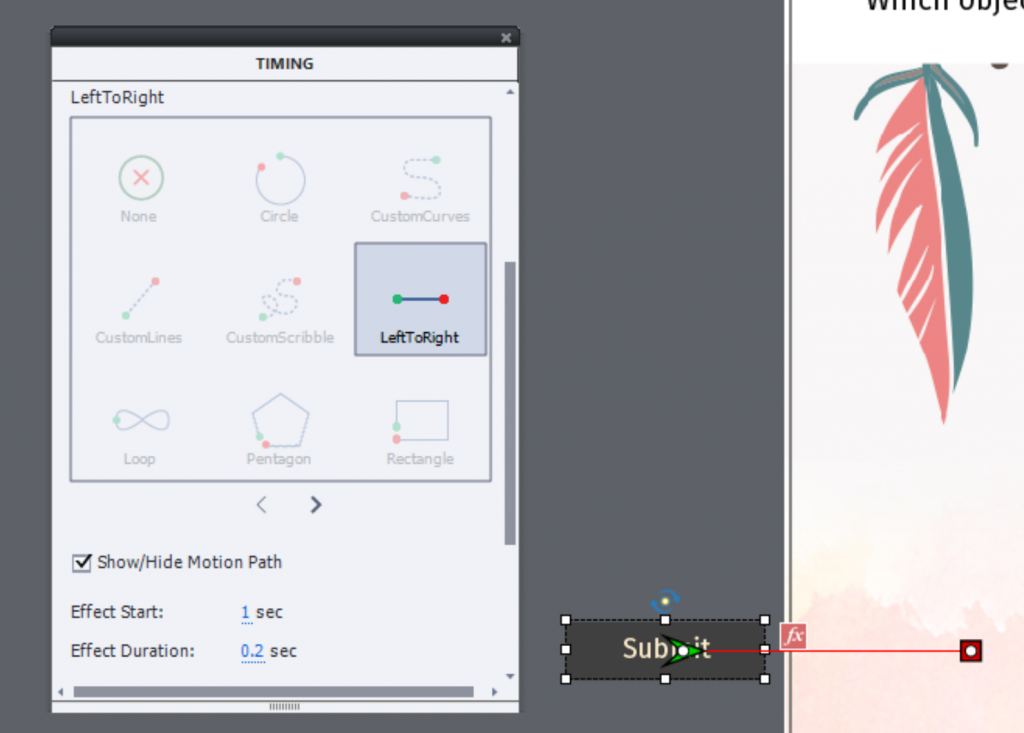The height and width of the screenshot is (733, 1024).
Task: Select the None motion effect
Action: [x=141, y=188]
